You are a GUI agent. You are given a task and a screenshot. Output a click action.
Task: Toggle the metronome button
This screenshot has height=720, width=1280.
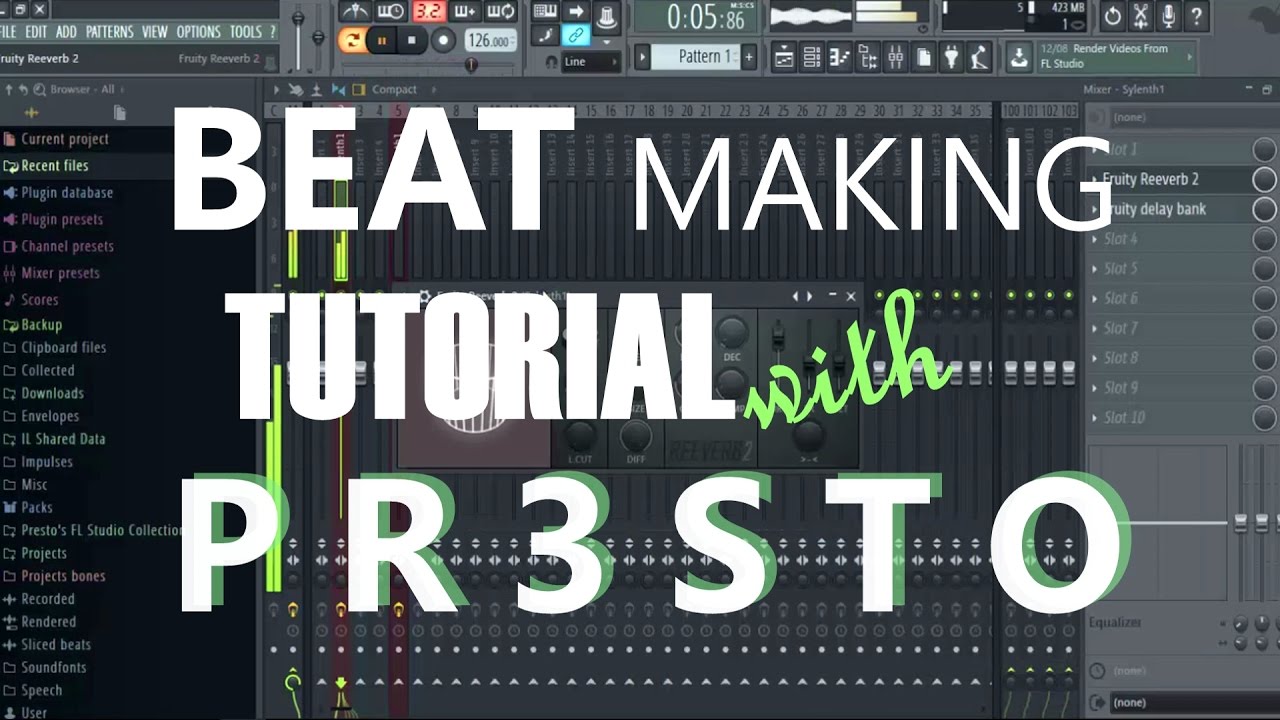coord(355,12)
